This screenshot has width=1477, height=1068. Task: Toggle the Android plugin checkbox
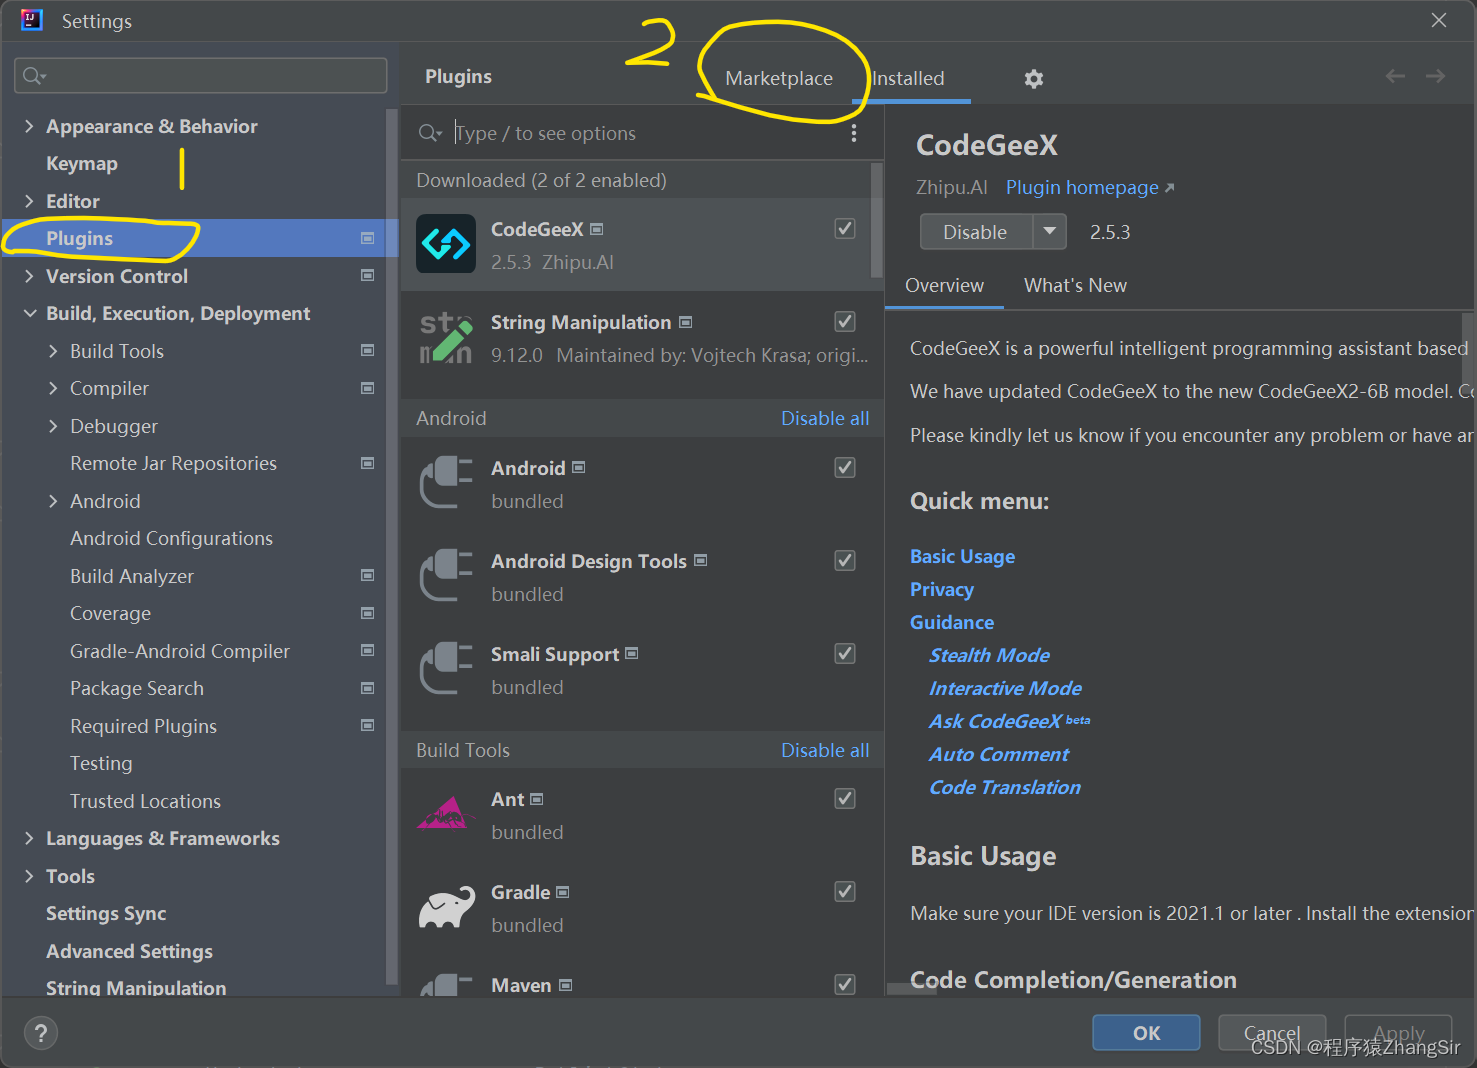click(845, 467)
